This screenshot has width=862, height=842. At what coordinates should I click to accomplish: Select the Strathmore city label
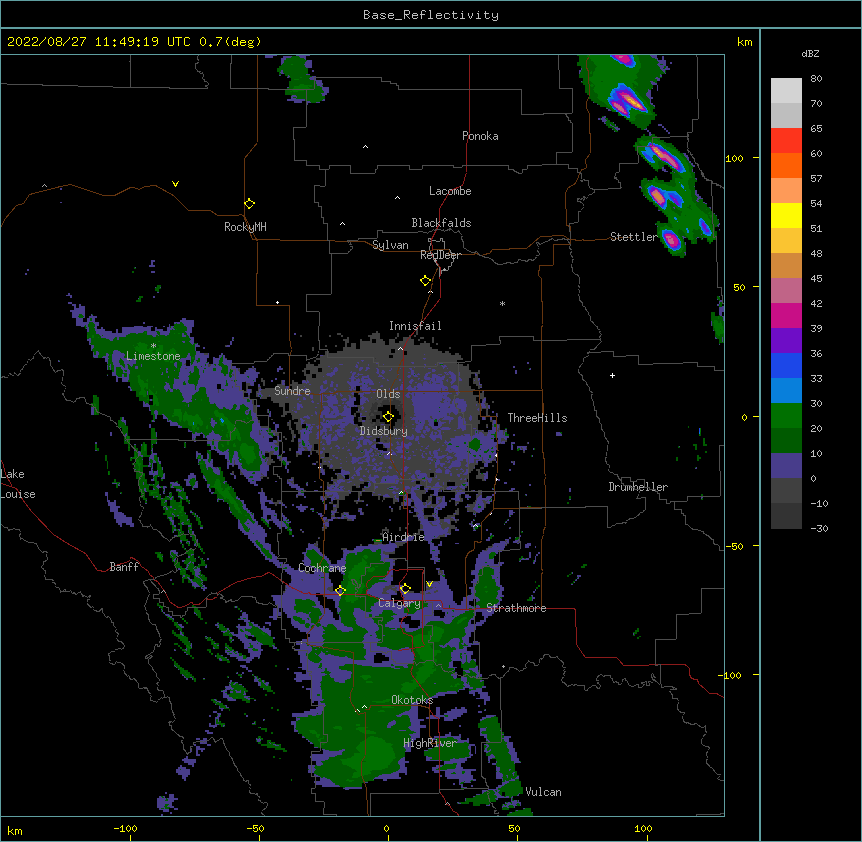(x=516, y=608)
